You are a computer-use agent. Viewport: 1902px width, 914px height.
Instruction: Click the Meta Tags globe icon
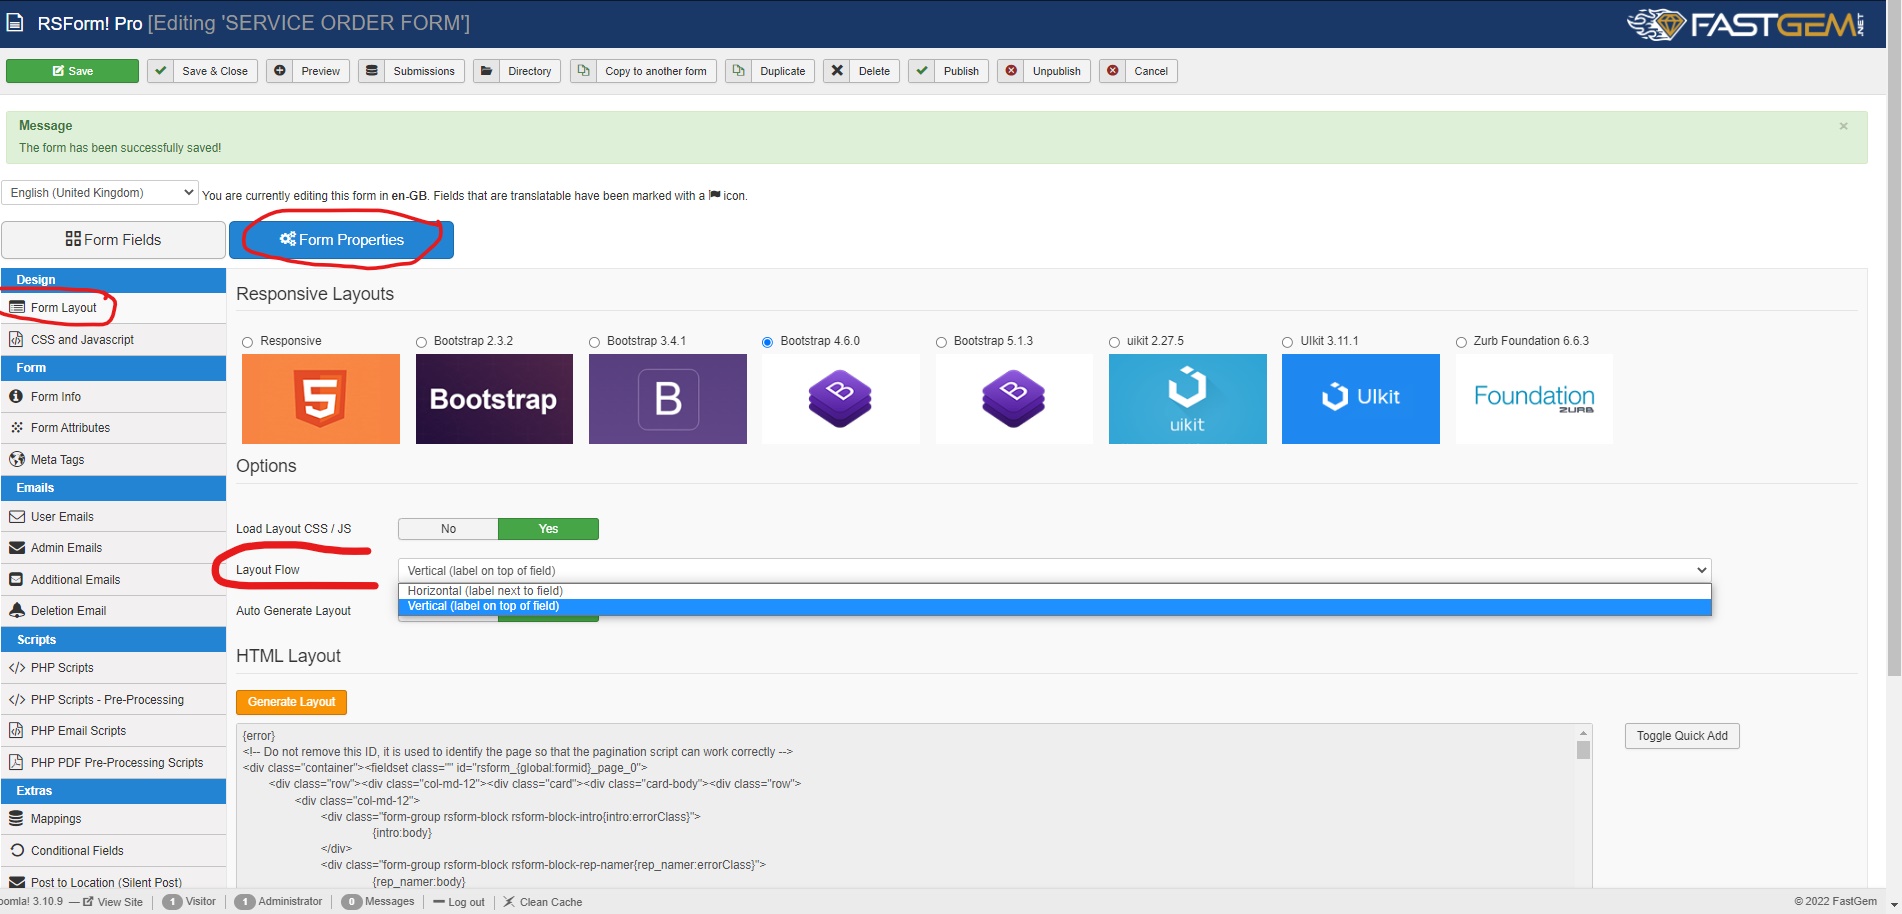17,460
